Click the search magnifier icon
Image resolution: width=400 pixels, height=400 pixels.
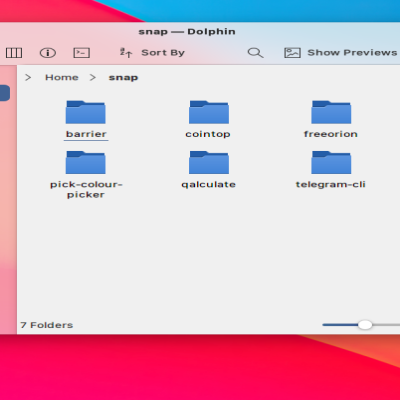pyautogui.click(x=255, y=53)
